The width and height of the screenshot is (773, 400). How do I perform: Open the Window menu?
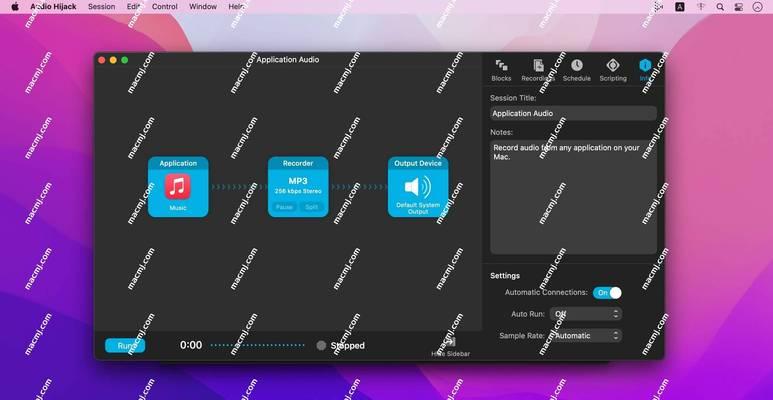tap(203, 7)
